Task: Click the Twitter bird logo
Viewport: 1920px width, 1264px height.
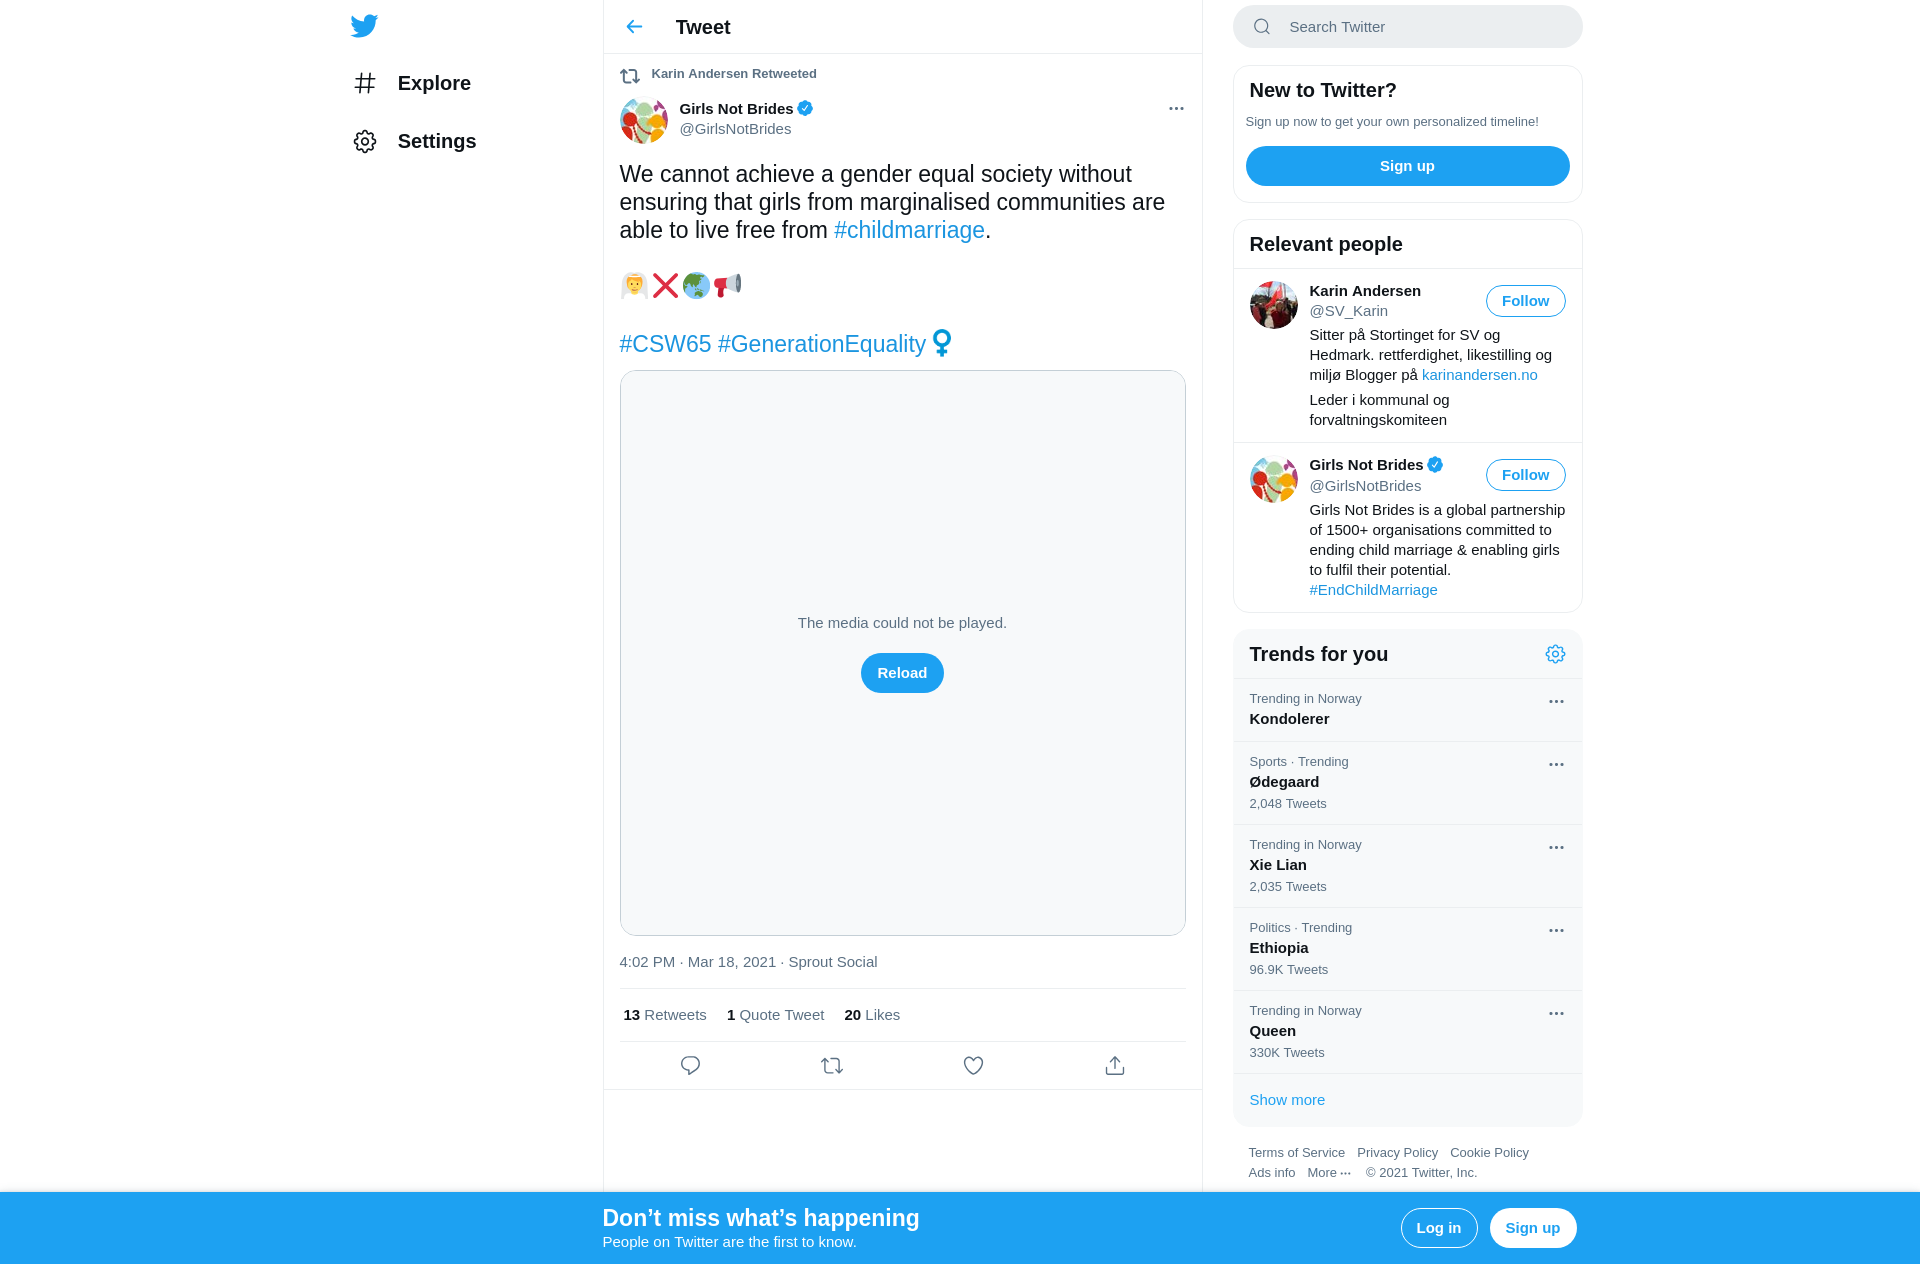Action: click(x=364, y=26)
